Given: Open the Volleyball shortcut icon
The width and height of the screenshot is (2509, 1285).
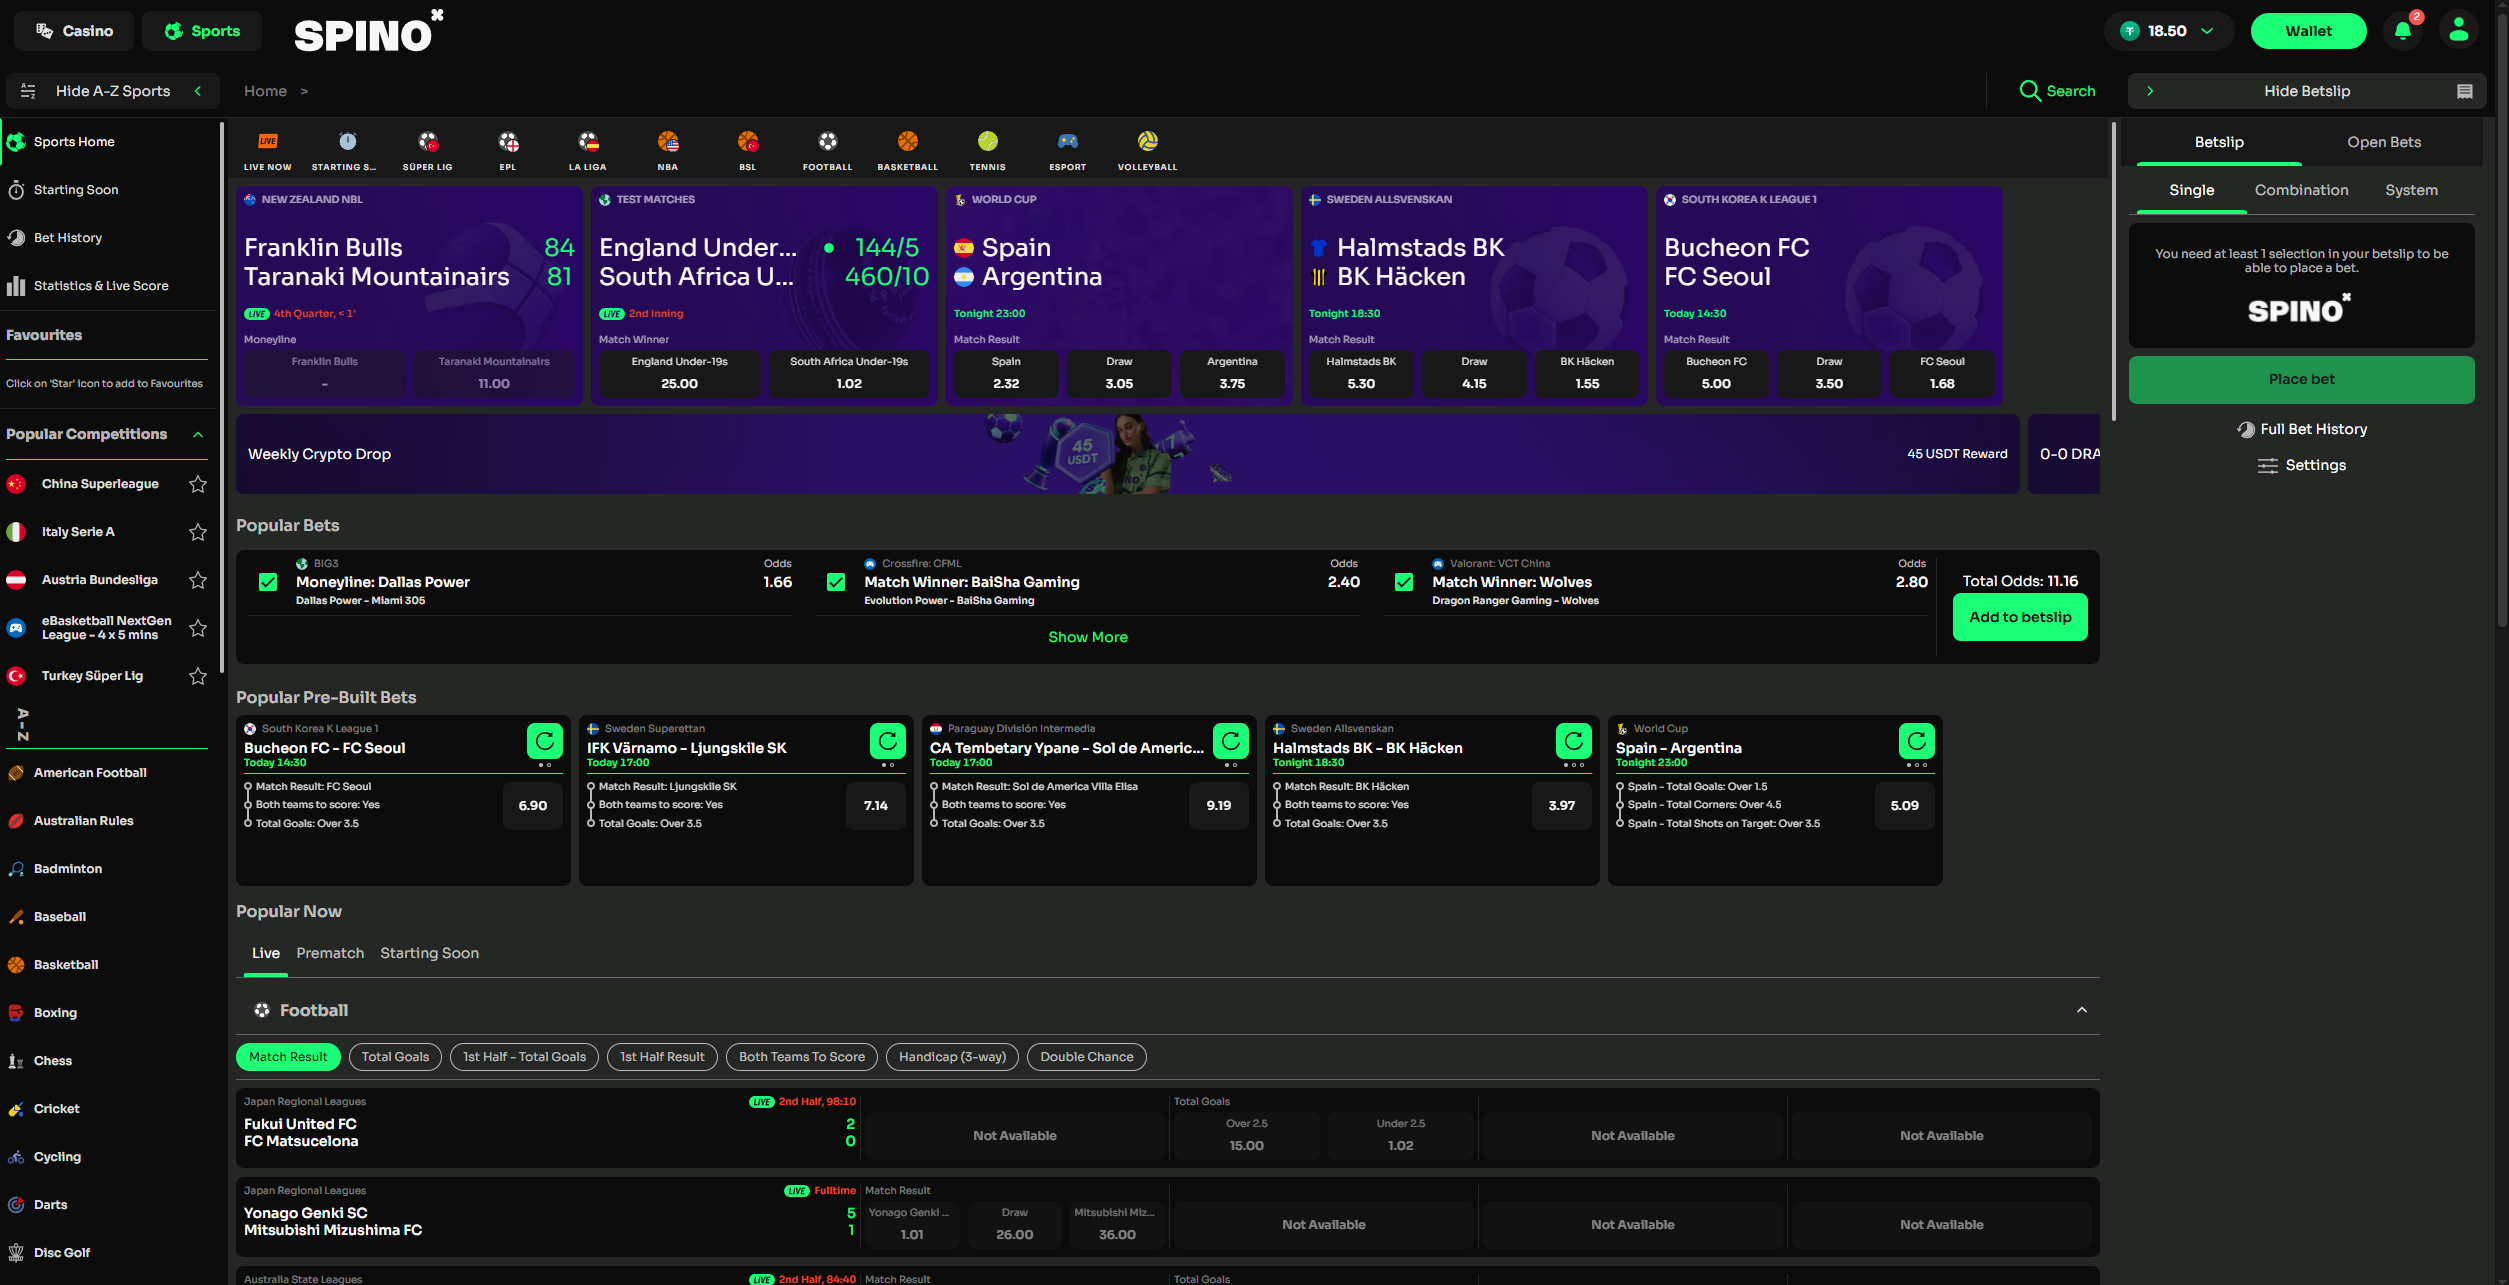Looking at the screenshot, I should click(1148, 142).
